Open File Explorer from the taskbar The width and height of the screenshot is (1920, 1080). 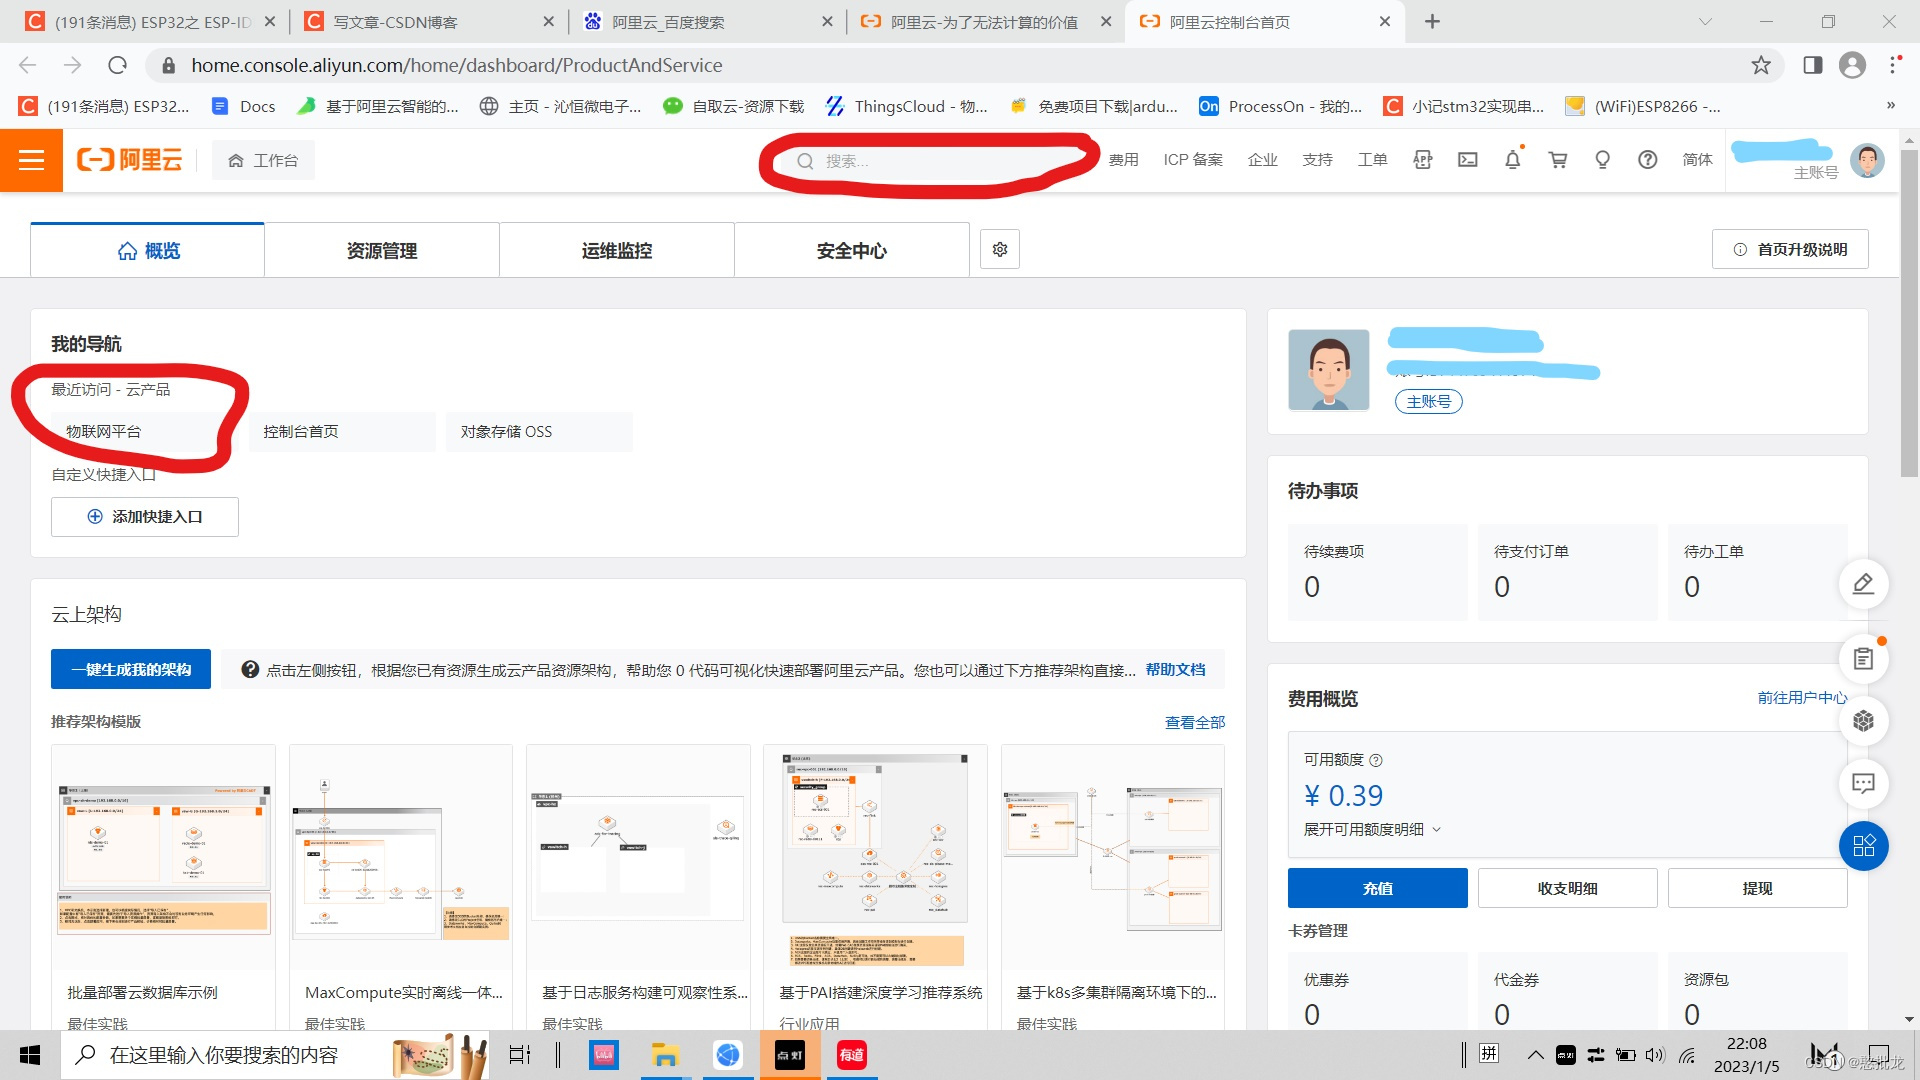pos(665,1055)
